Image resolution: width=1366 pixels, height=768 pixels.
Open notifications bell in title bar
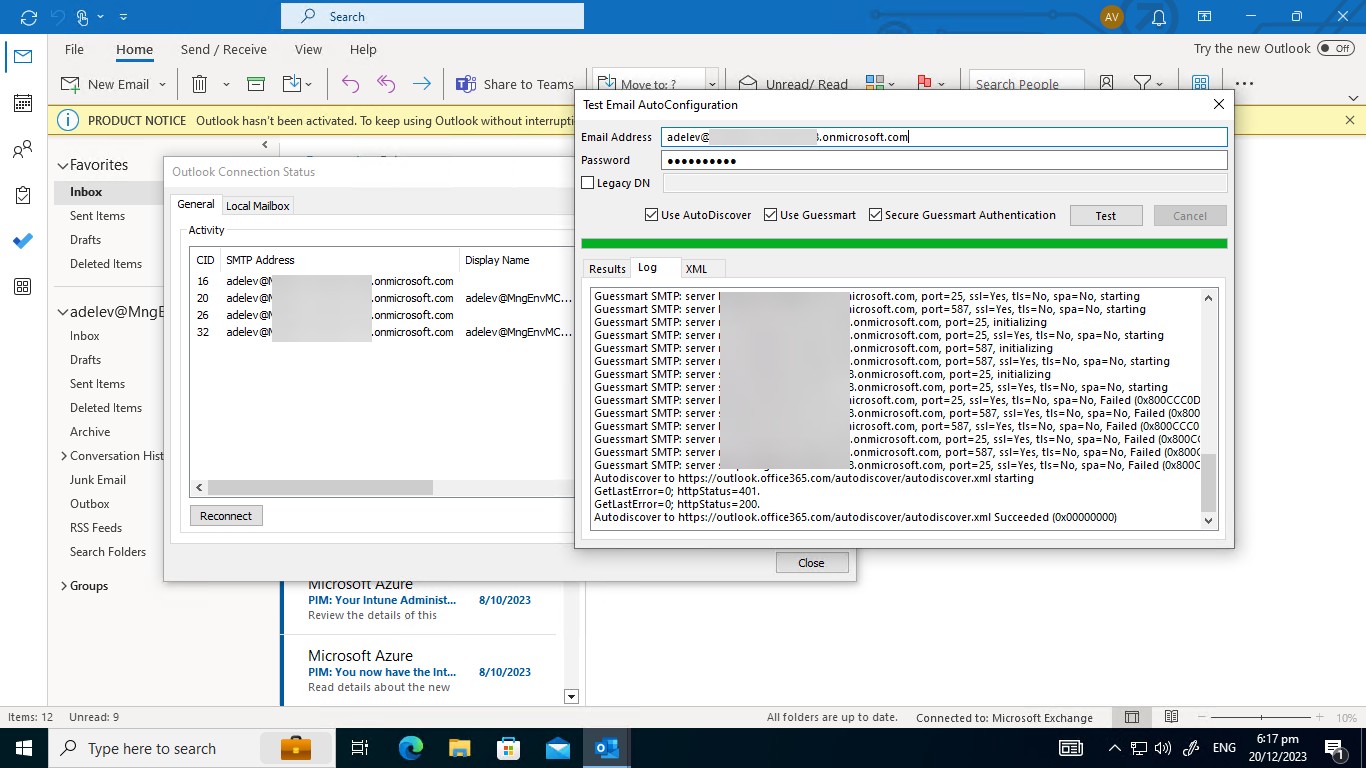tap(1159, 17)
